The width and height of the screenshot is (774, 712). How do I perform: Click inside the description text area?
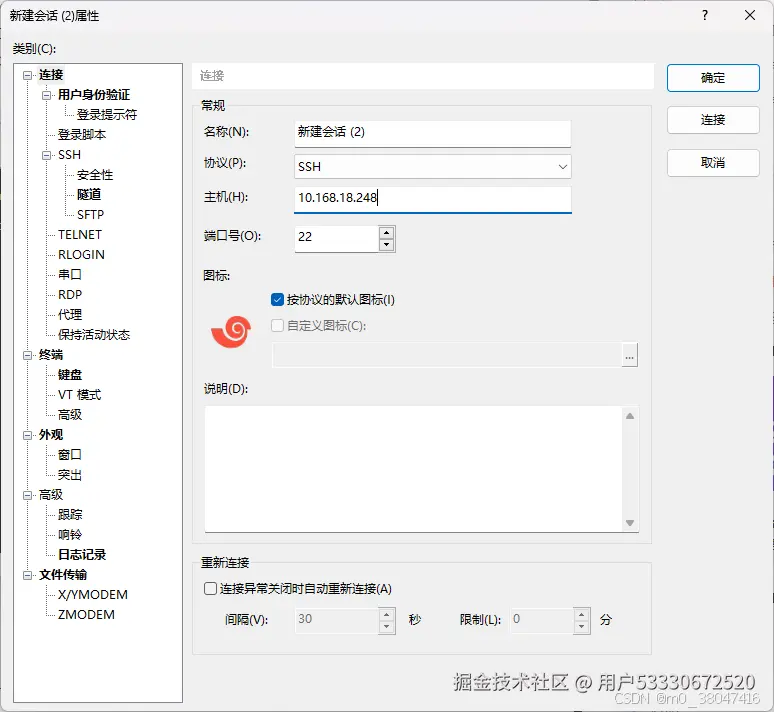click(x=414, y=469)
